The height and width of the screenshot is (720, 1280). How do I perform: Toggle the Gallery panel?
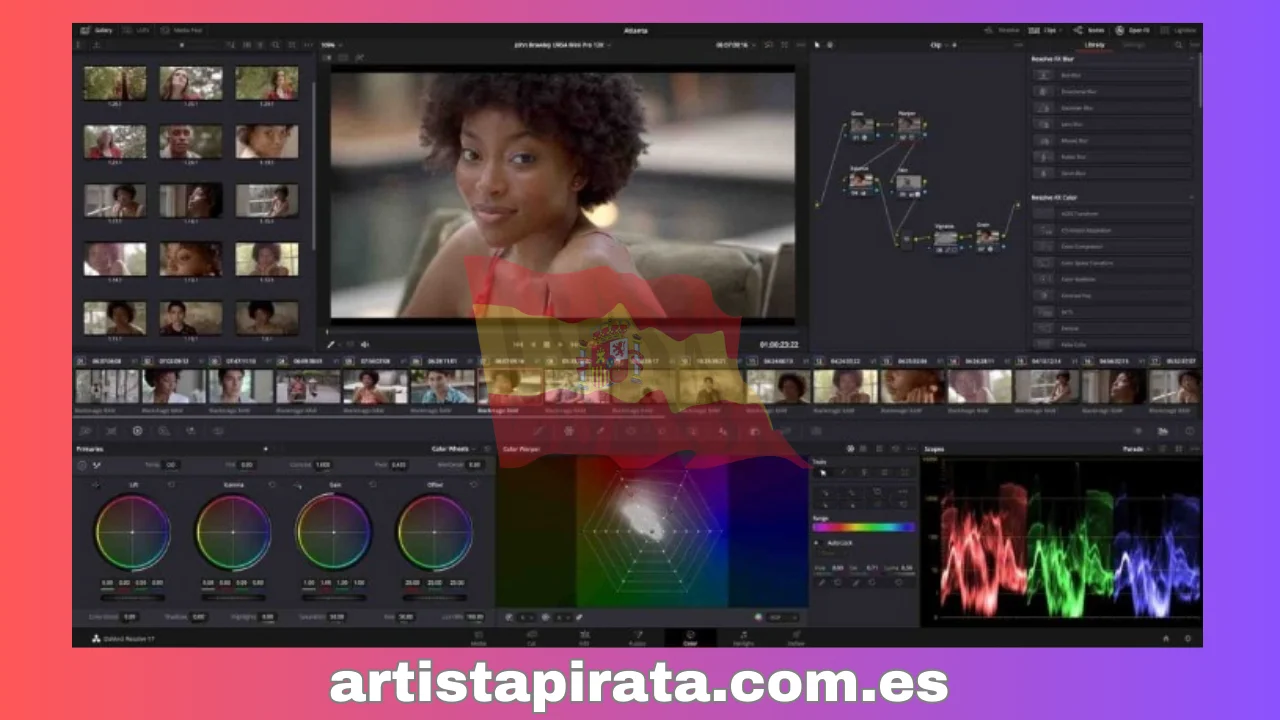(x=97, y=30)
